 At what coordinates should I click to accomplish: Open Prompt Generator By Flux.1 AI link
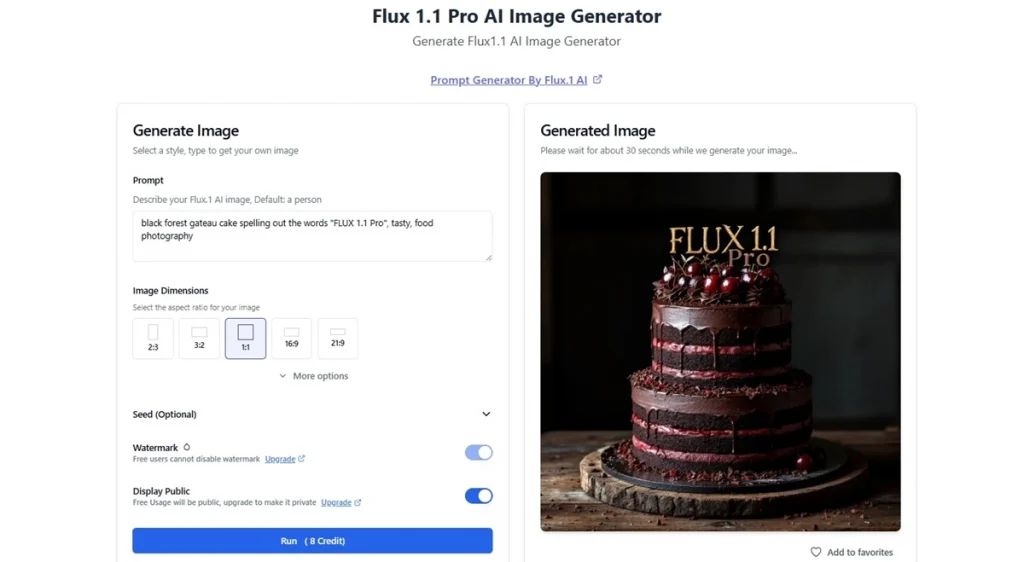pyautogui.click(x=509, y=80)
